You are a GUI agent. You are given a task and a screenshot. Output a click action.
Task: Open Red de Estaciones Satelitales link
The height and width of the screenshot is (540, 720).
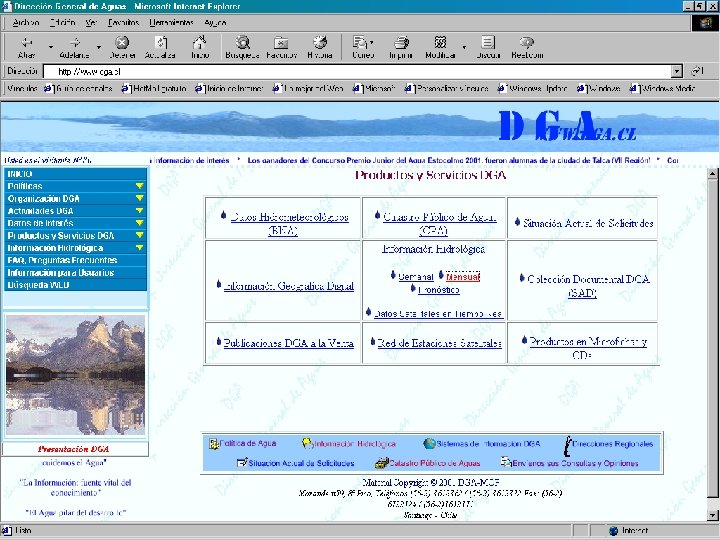click(x=439, y=343)
